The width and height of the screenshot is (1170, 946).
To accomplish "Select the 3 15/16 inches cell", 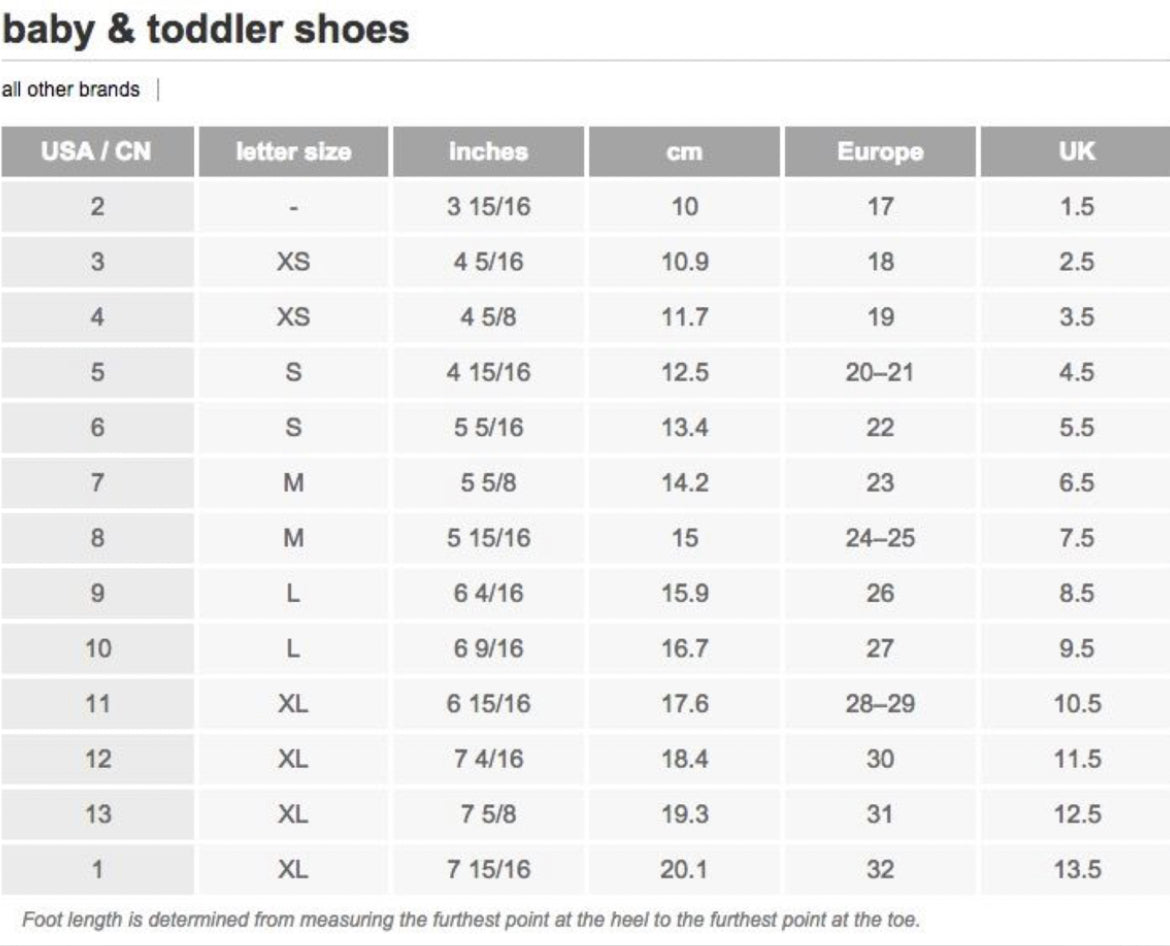I will [x=488, y=207].
